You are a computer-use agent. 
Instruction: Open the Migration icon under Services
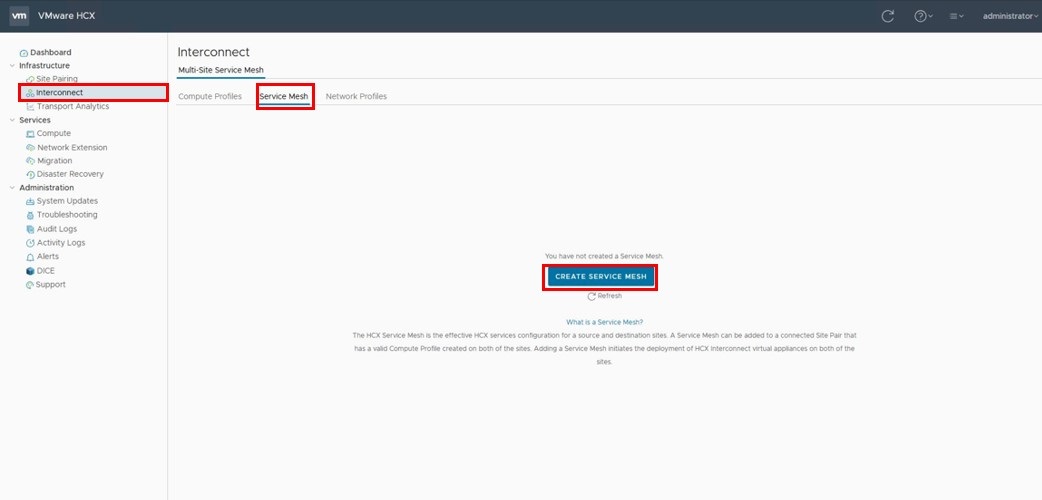(x=30, y=161)
